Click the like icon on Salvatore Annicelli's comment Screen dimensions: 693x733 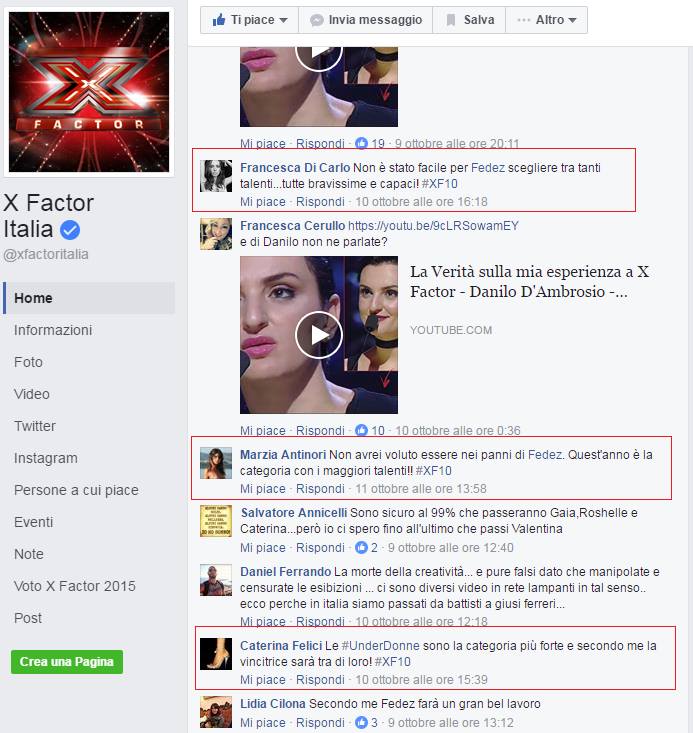point(361,547)
